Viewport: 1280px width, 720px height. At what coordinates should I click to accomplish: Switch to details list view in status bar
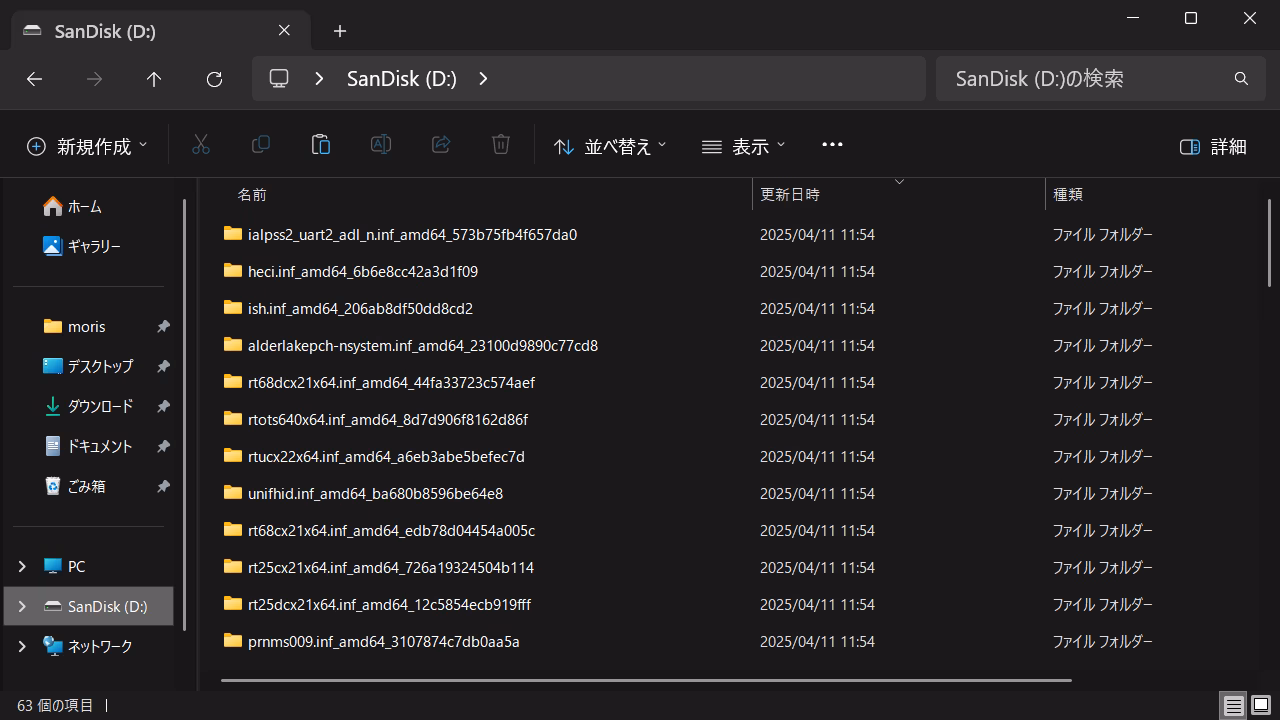coord(1234,706)
